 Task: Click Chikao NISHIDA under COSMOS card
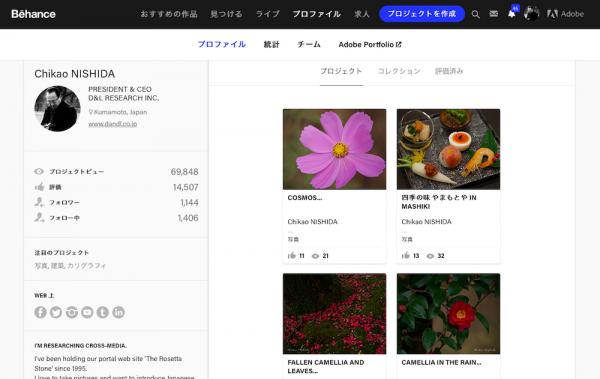(313, 222)
